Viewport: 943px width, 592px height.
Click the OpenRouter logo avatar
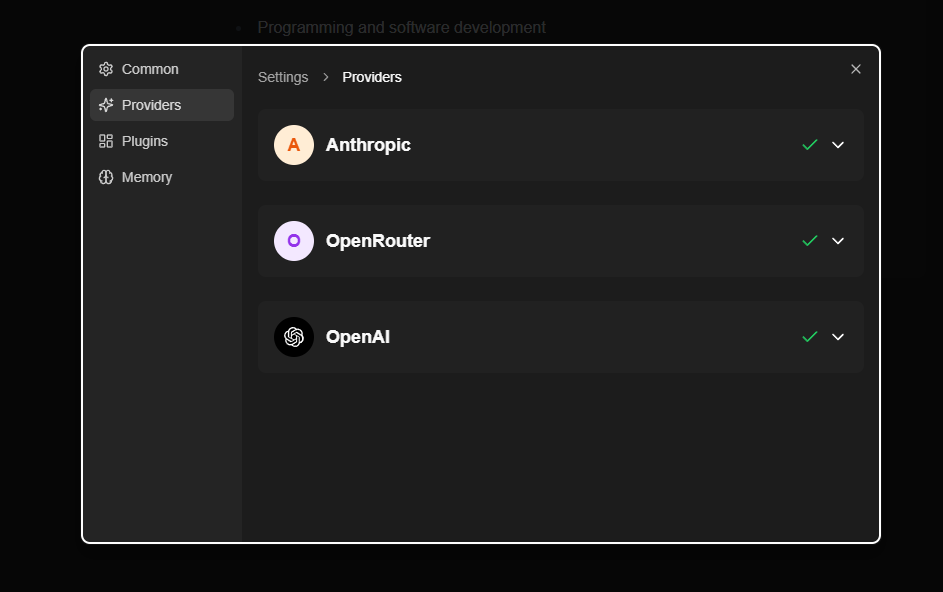[x=294, y=241]
